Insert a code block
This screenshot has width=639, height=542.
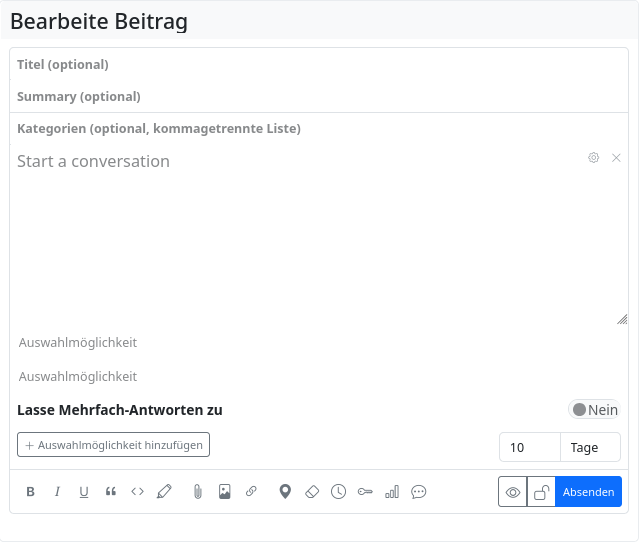pos(138,492)
